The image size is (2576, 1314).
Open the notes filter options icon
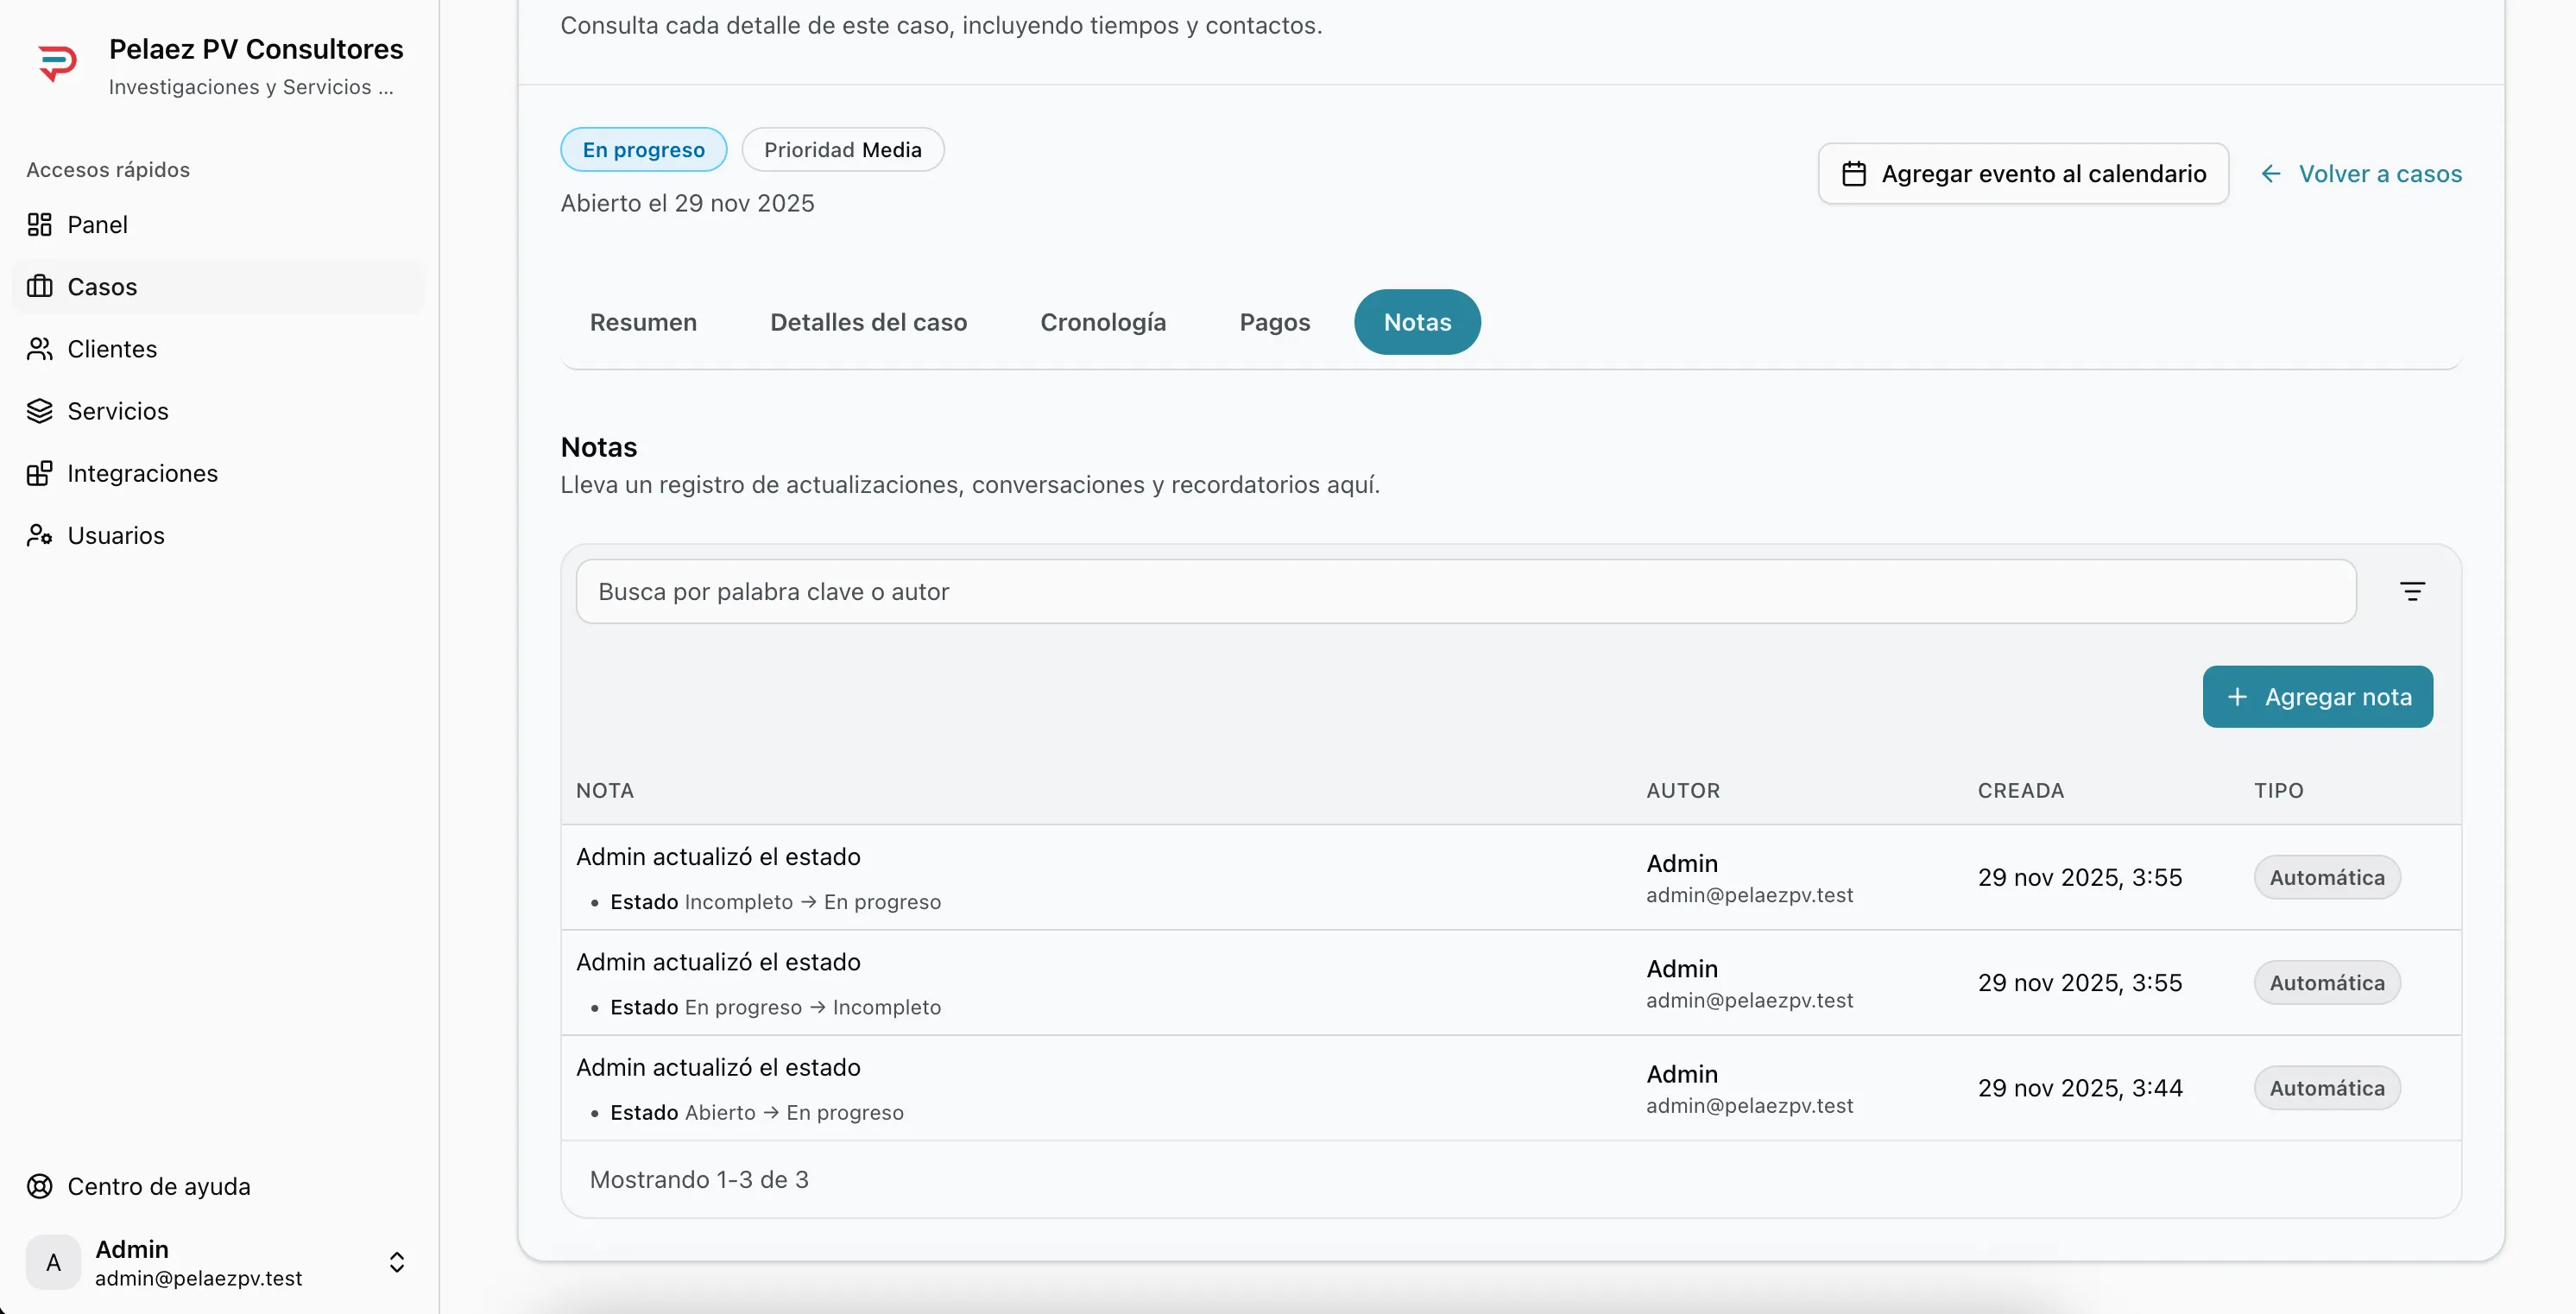[x=2412, y=592]
